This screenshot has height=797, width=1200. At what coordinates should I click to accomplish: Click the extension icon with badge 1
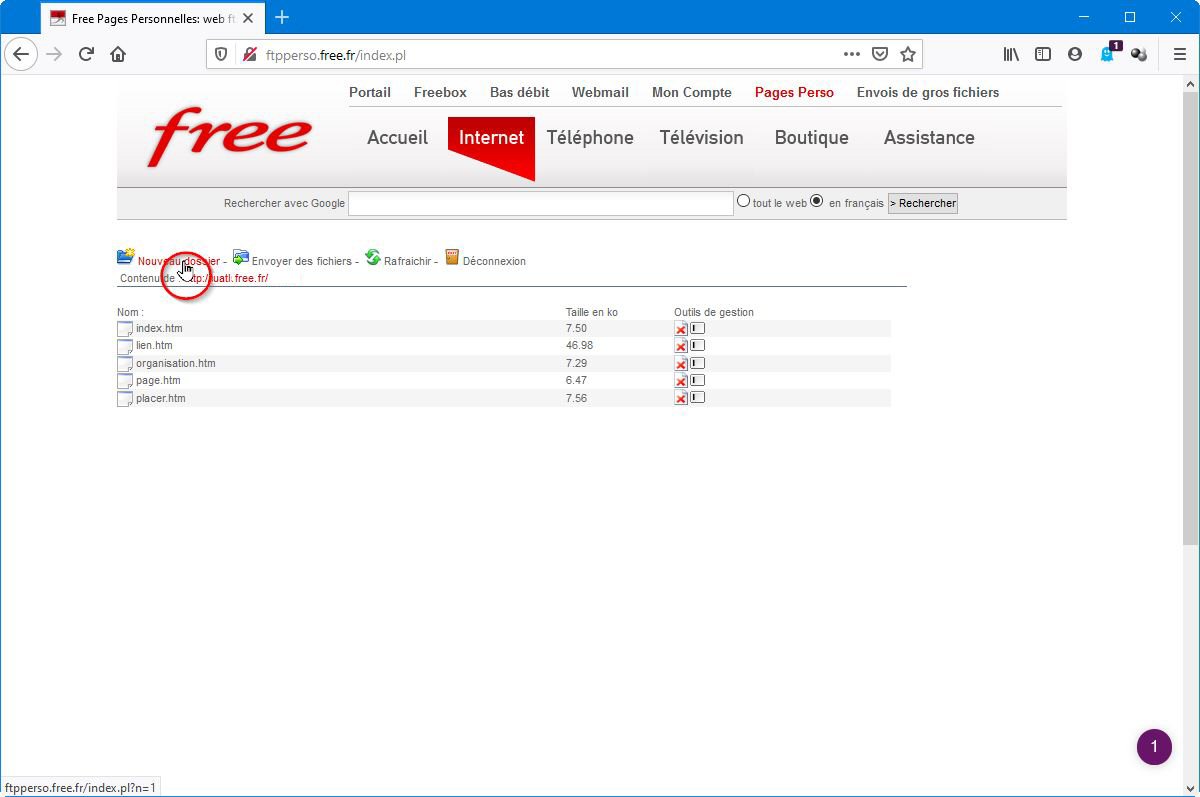(1109, 53)
